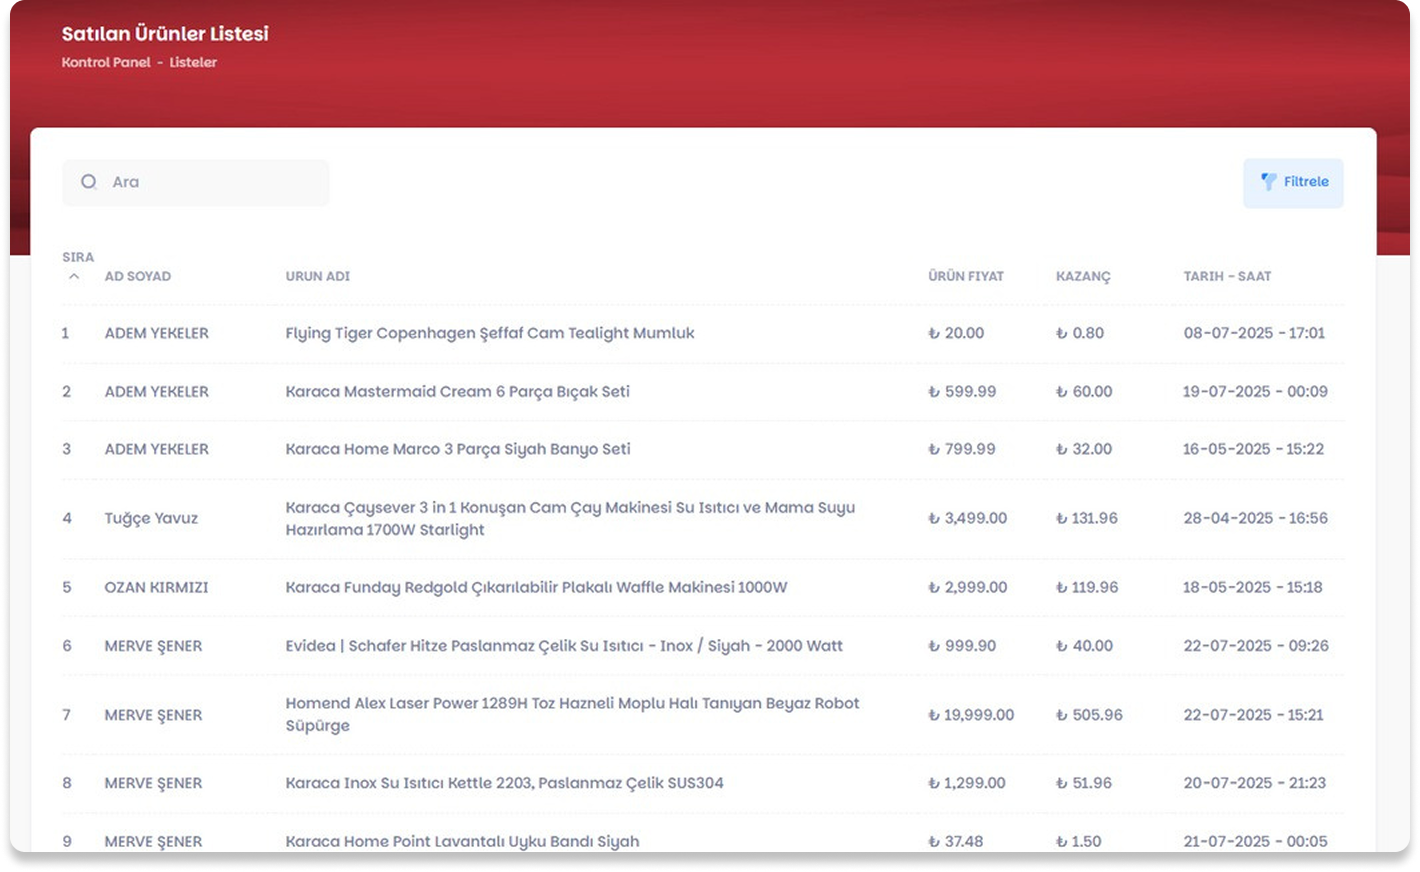The image size is (1420, 872).
Task: Select Karaca Mastermaid Cream Bıçak Seti row
Action: pos(457,392)
